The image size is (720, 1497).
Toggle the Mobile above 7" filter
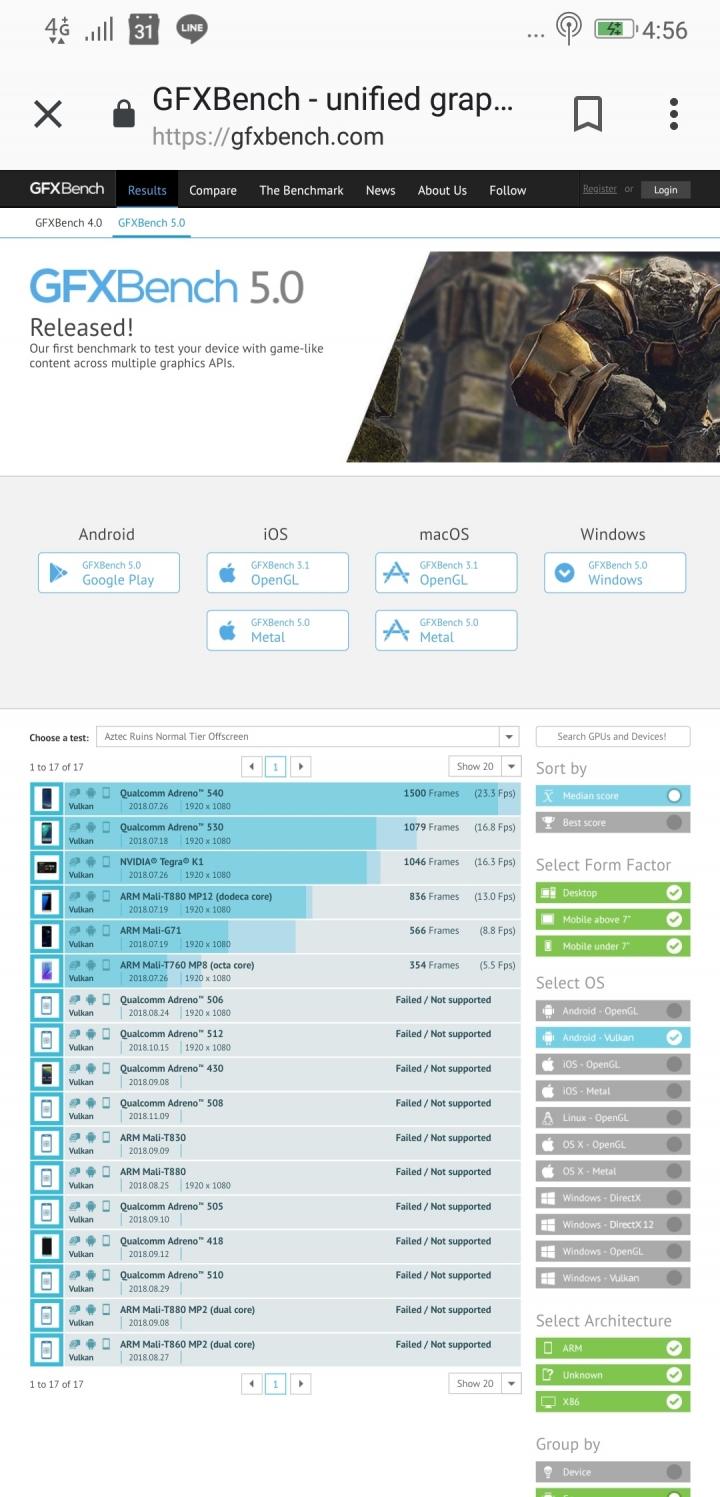pyautogui.click(x=613, y=919)
